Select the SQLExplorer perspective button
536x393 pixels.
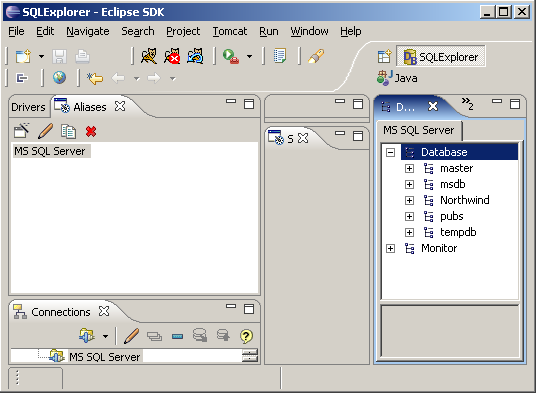pos(441,57)
